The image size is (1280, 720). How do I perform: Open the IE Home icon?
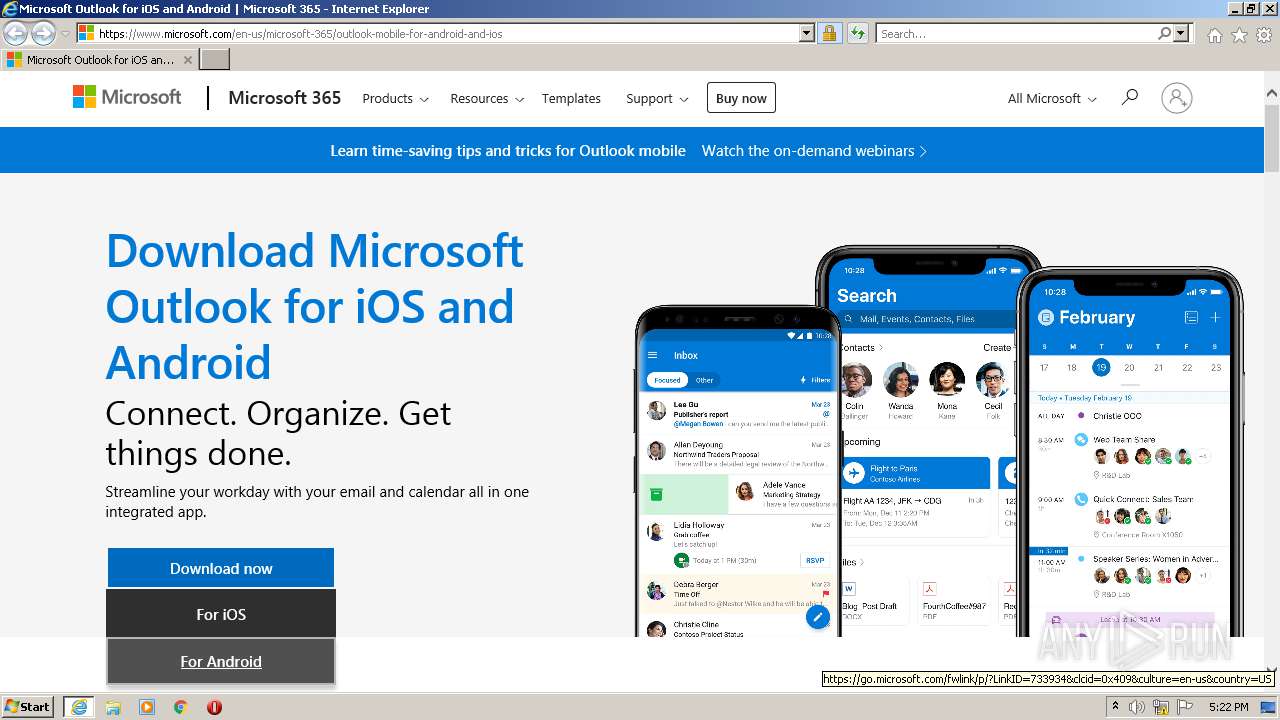(1214, 35)
